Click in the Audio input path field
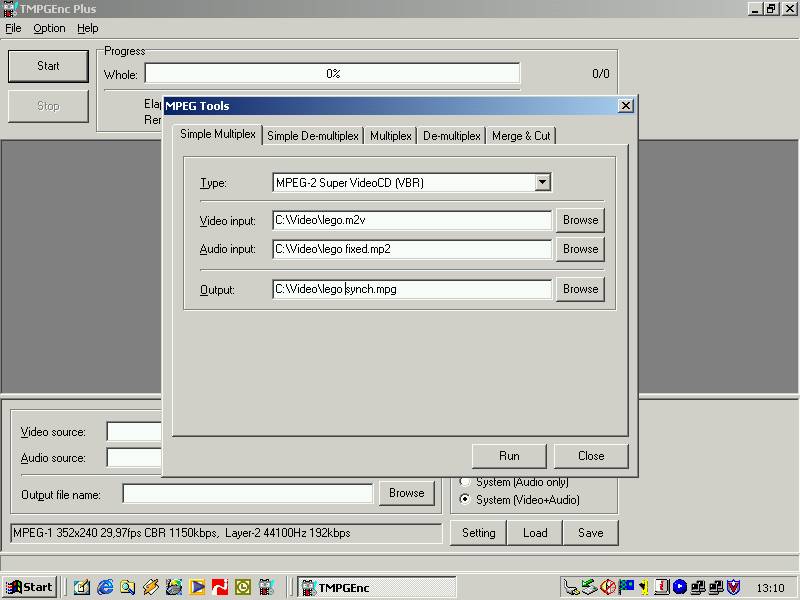Viewport: 800px width, 600px height. coord(412,249)
